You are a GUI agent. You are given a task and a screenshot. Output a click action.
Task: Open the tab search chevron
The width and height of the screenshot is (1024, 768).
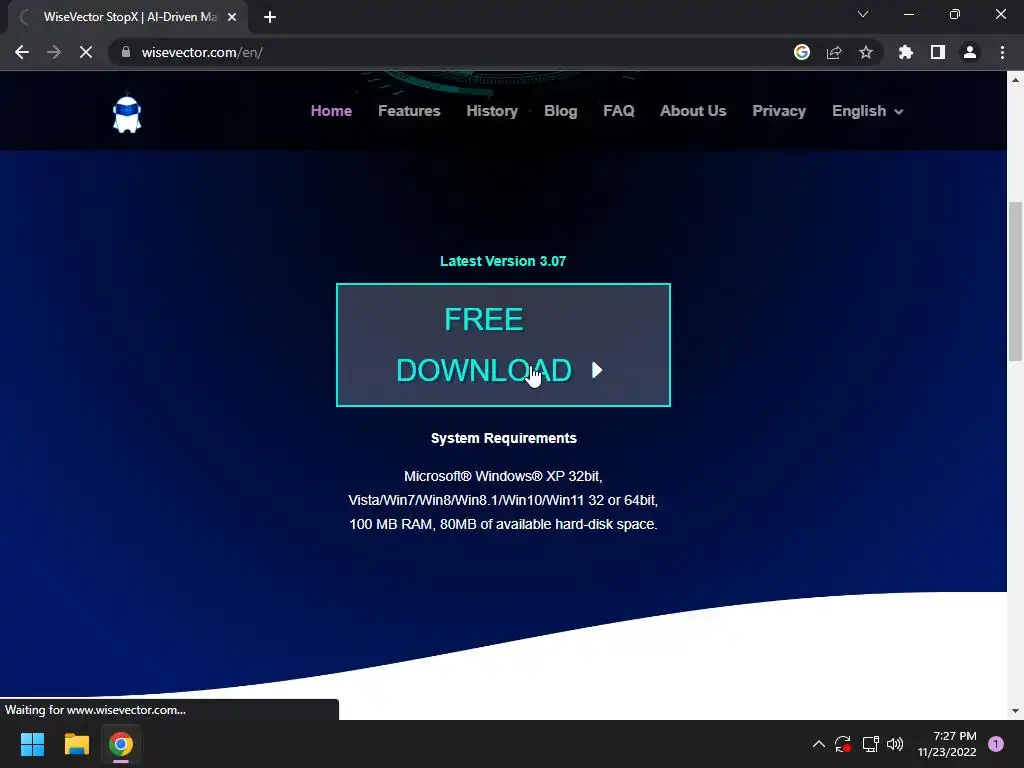[x=863, y=14]
